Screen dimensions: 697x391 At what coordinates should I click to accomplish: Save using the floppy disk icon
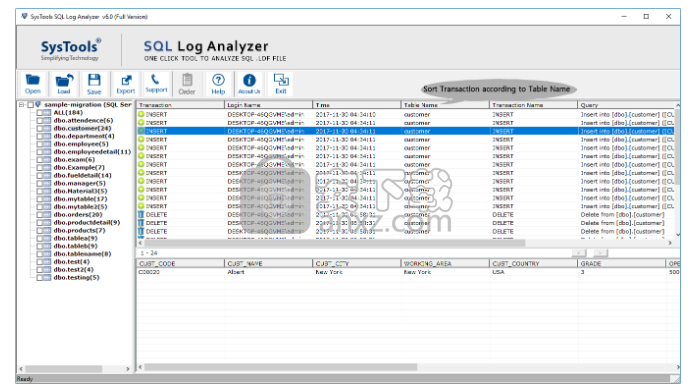[94, 84]
